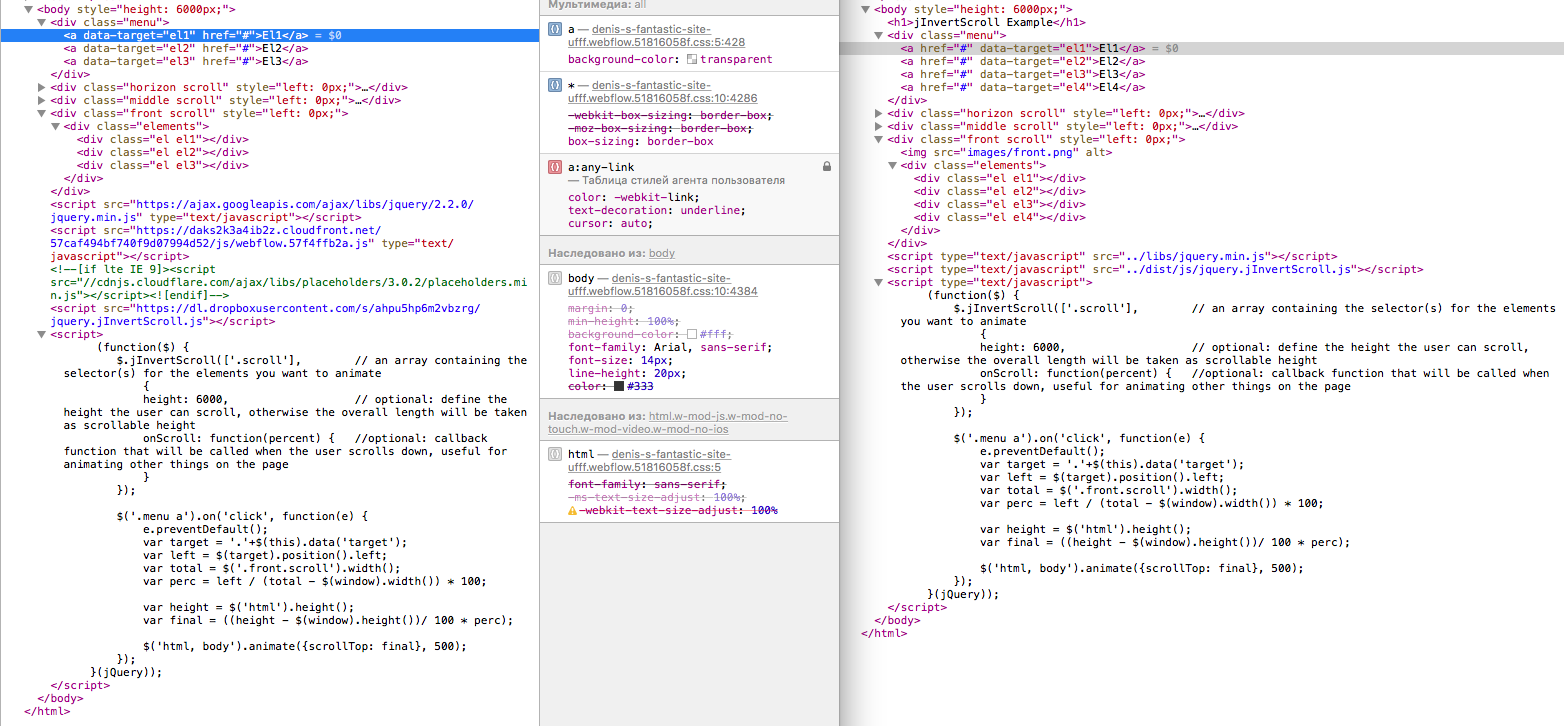Click 'cursor: auto' property

click(x=611, y=224)
